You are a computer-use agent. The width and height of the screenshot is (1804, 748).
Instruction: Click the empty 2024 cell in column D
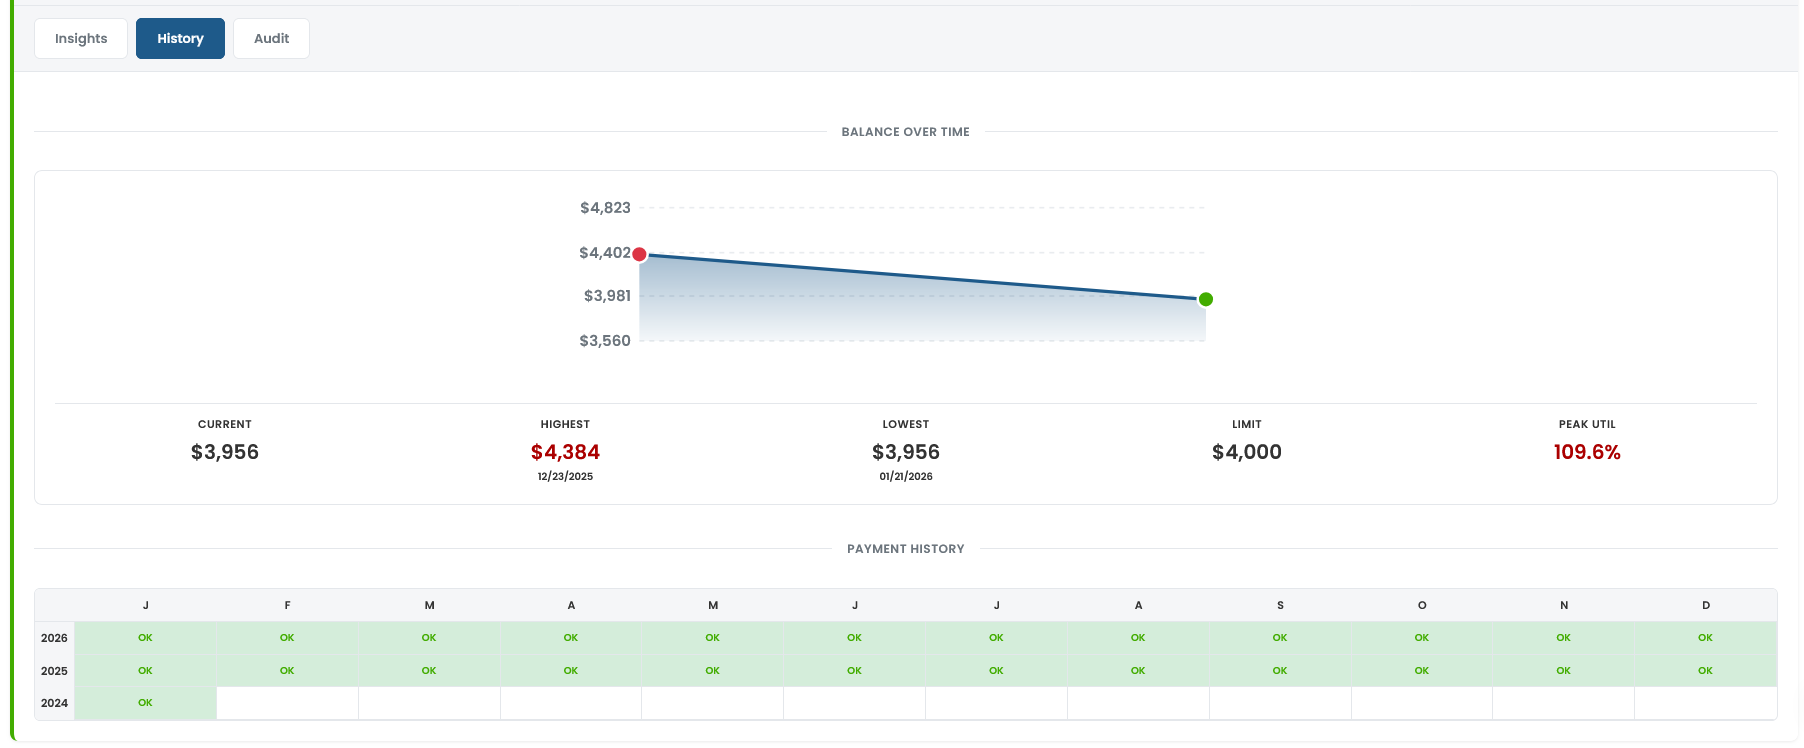(x=1705, y=703)
